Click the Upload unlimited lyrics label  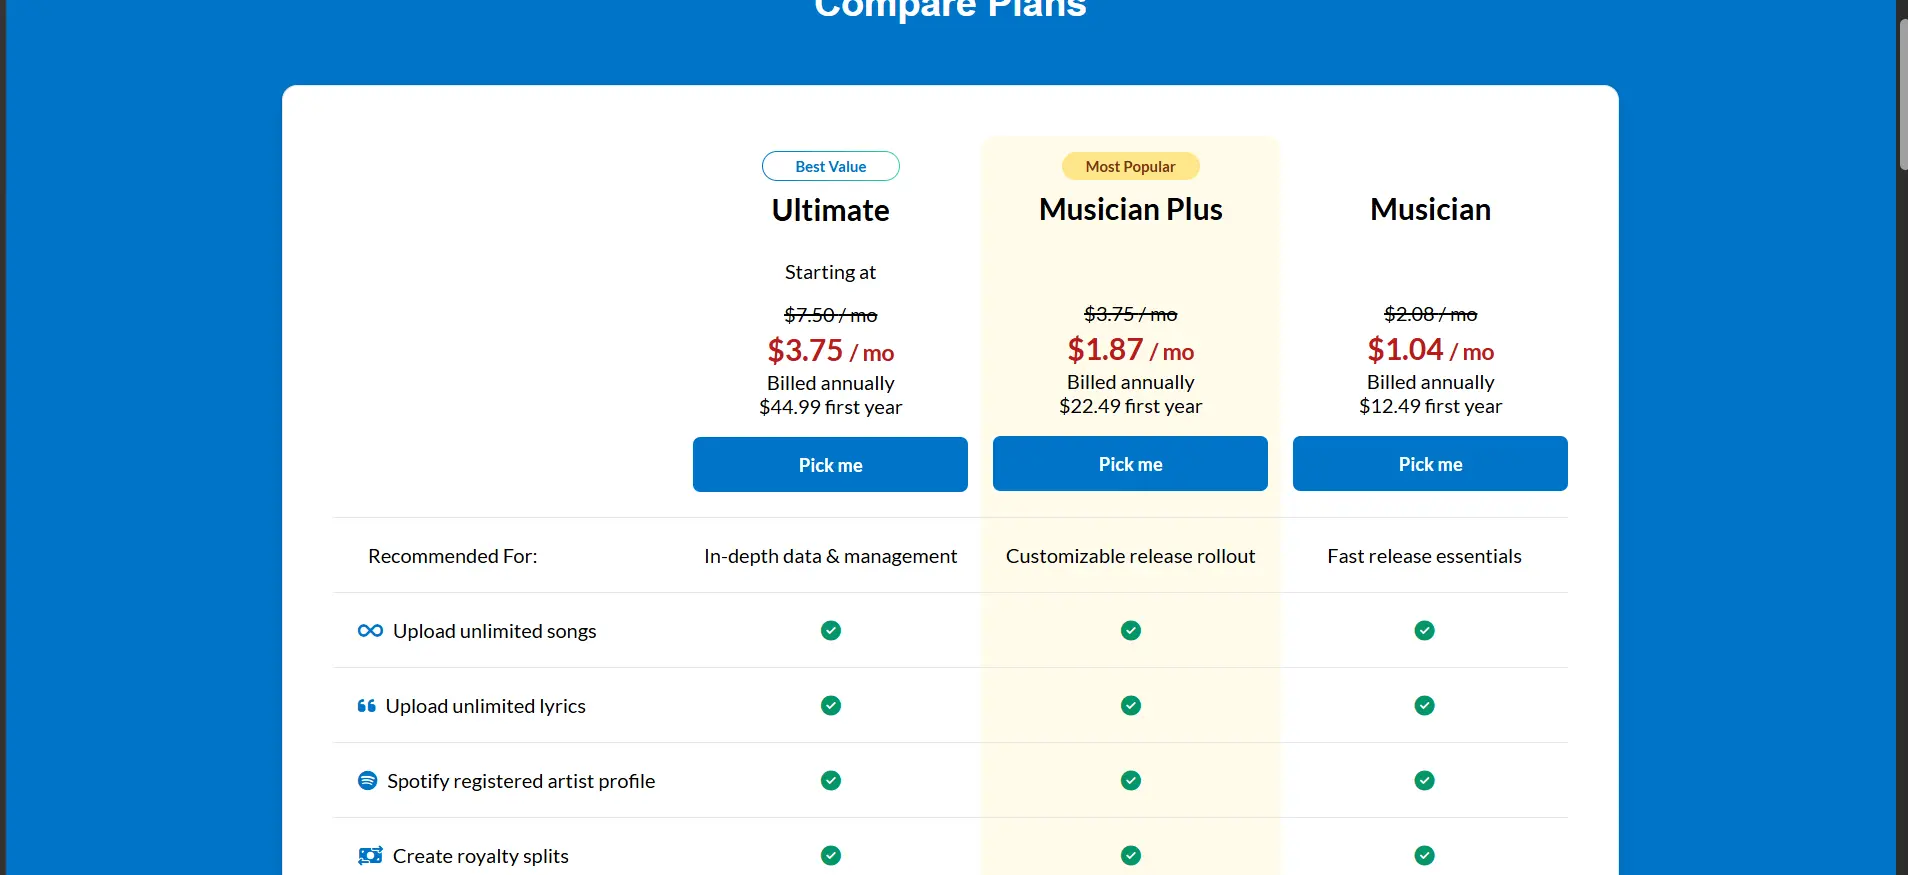coord(486,706)
